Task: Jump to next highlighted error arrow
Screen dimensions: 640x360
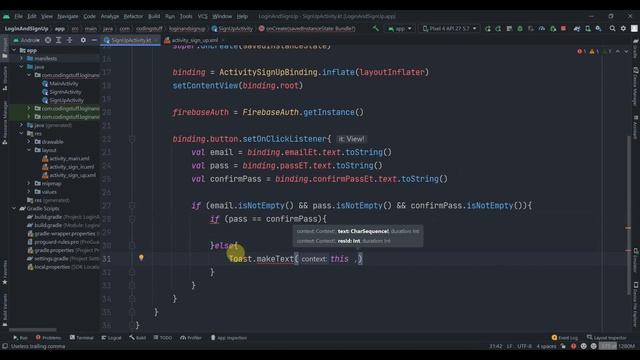Action: [626, 51]
